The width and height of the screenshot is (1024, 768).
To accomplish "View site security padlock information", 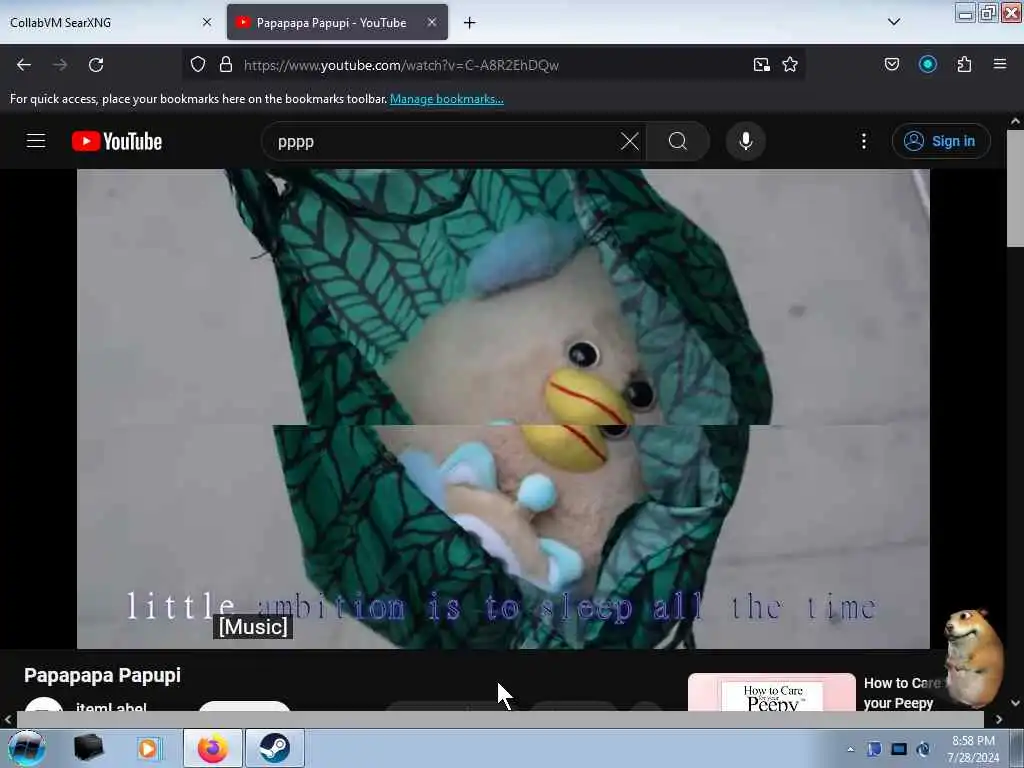I will [226, 64].
